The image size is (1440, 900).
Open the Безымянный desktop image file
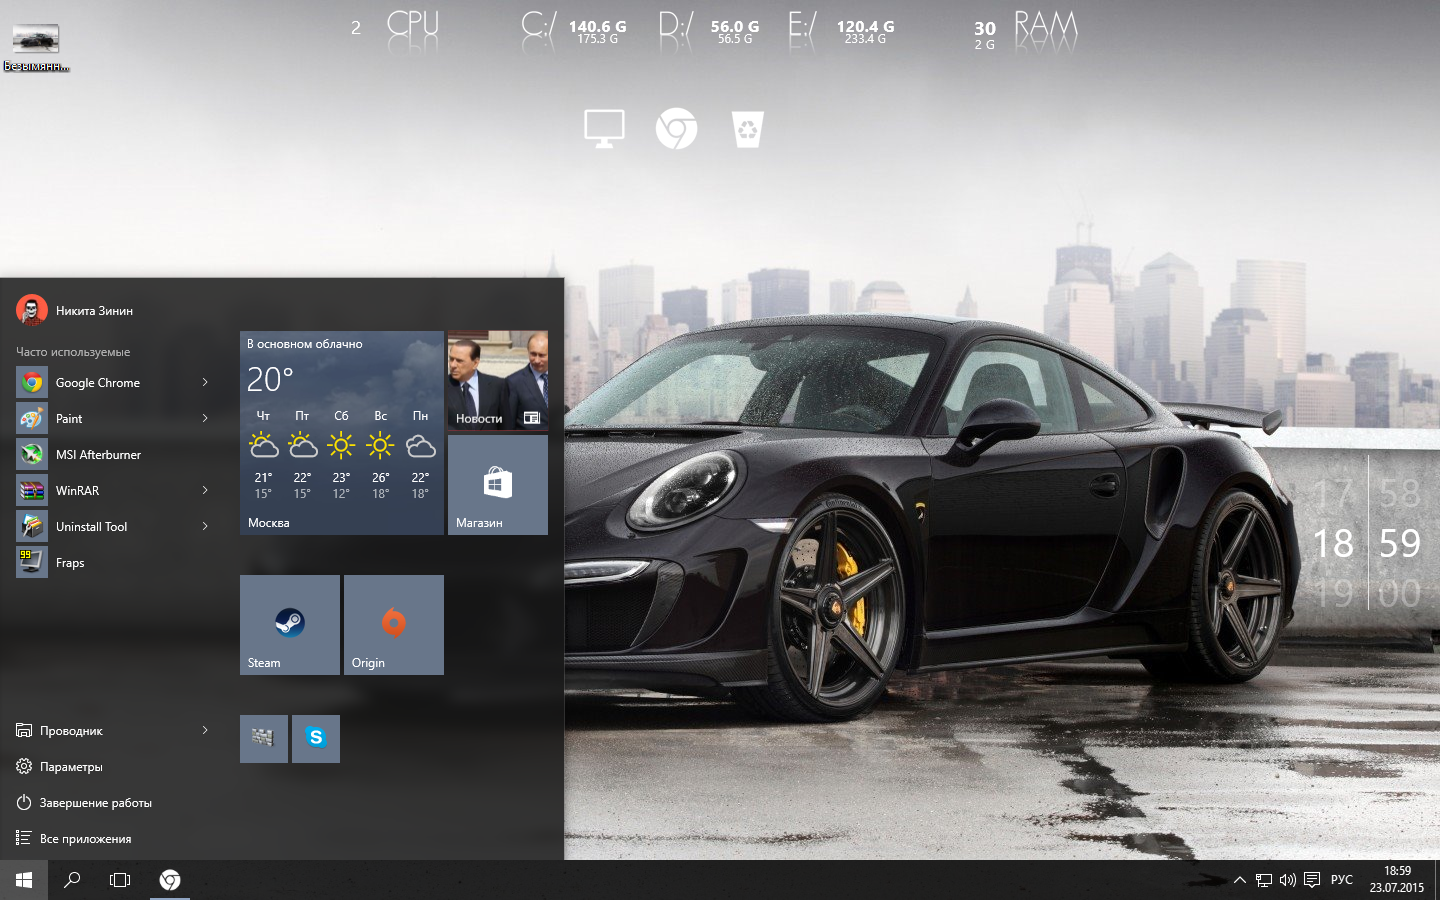pyautogui.click(x=36, y=47)
